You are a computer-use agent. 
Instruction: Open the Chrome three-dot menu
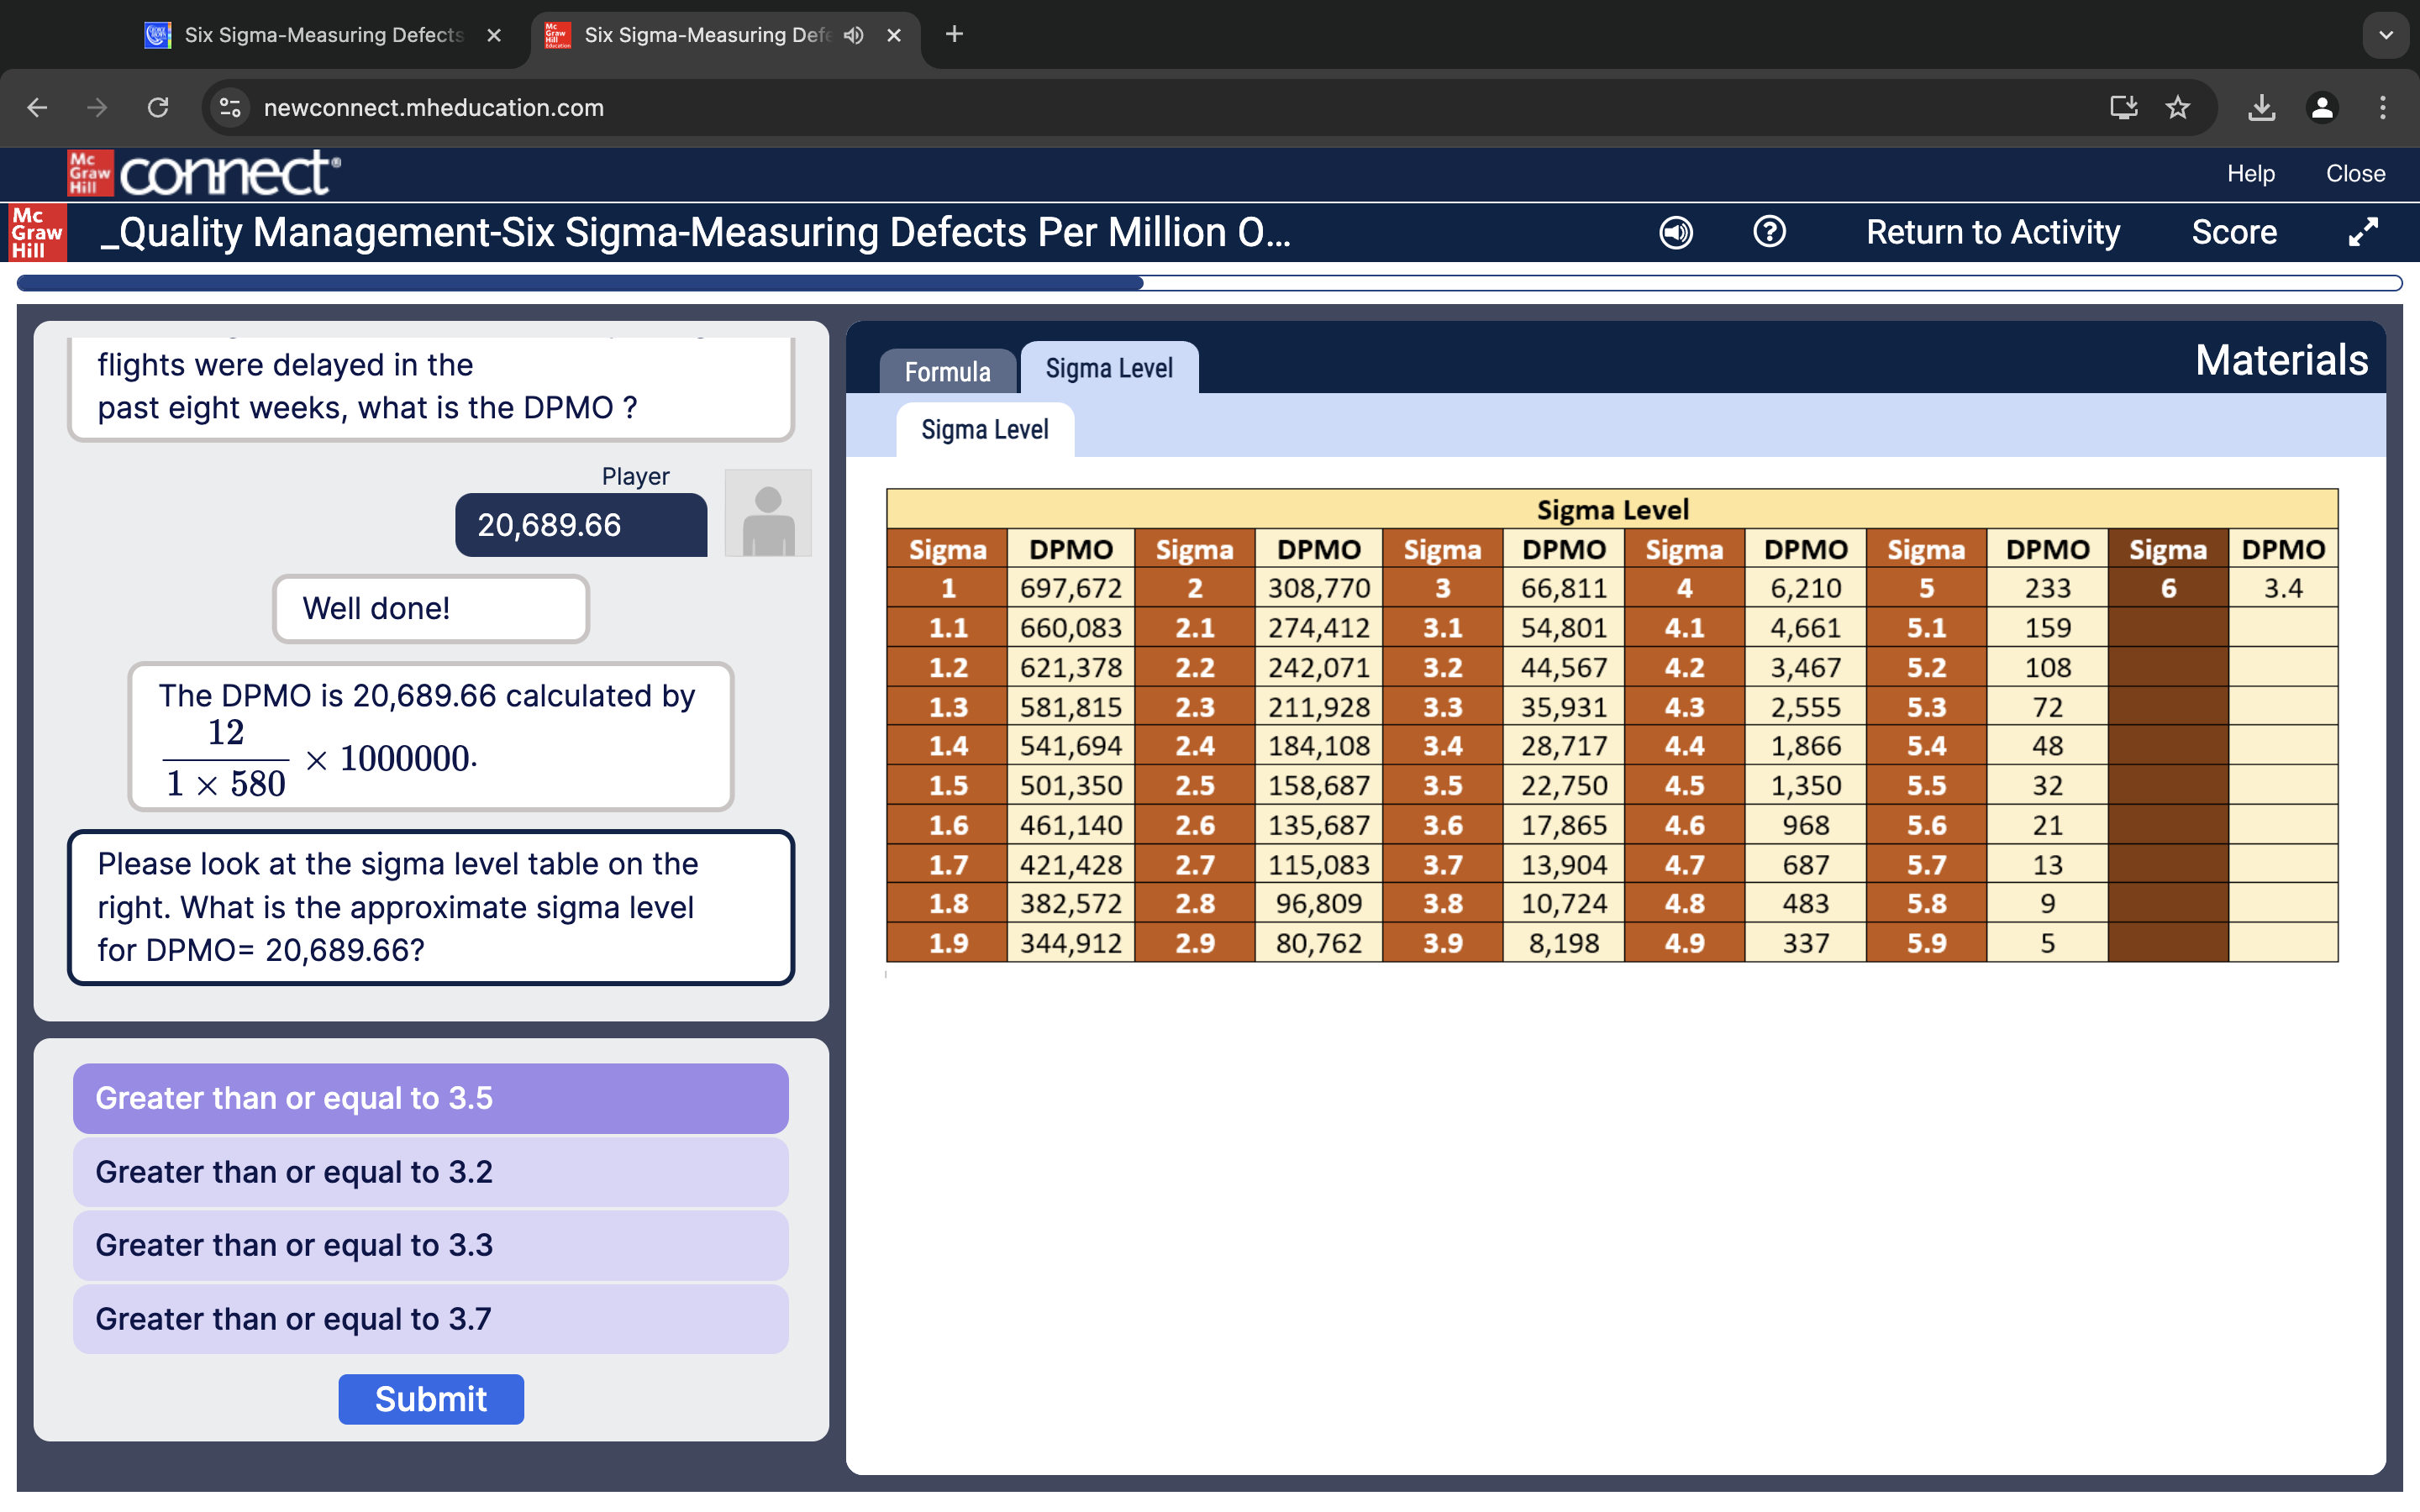[x=2382, y=107]
